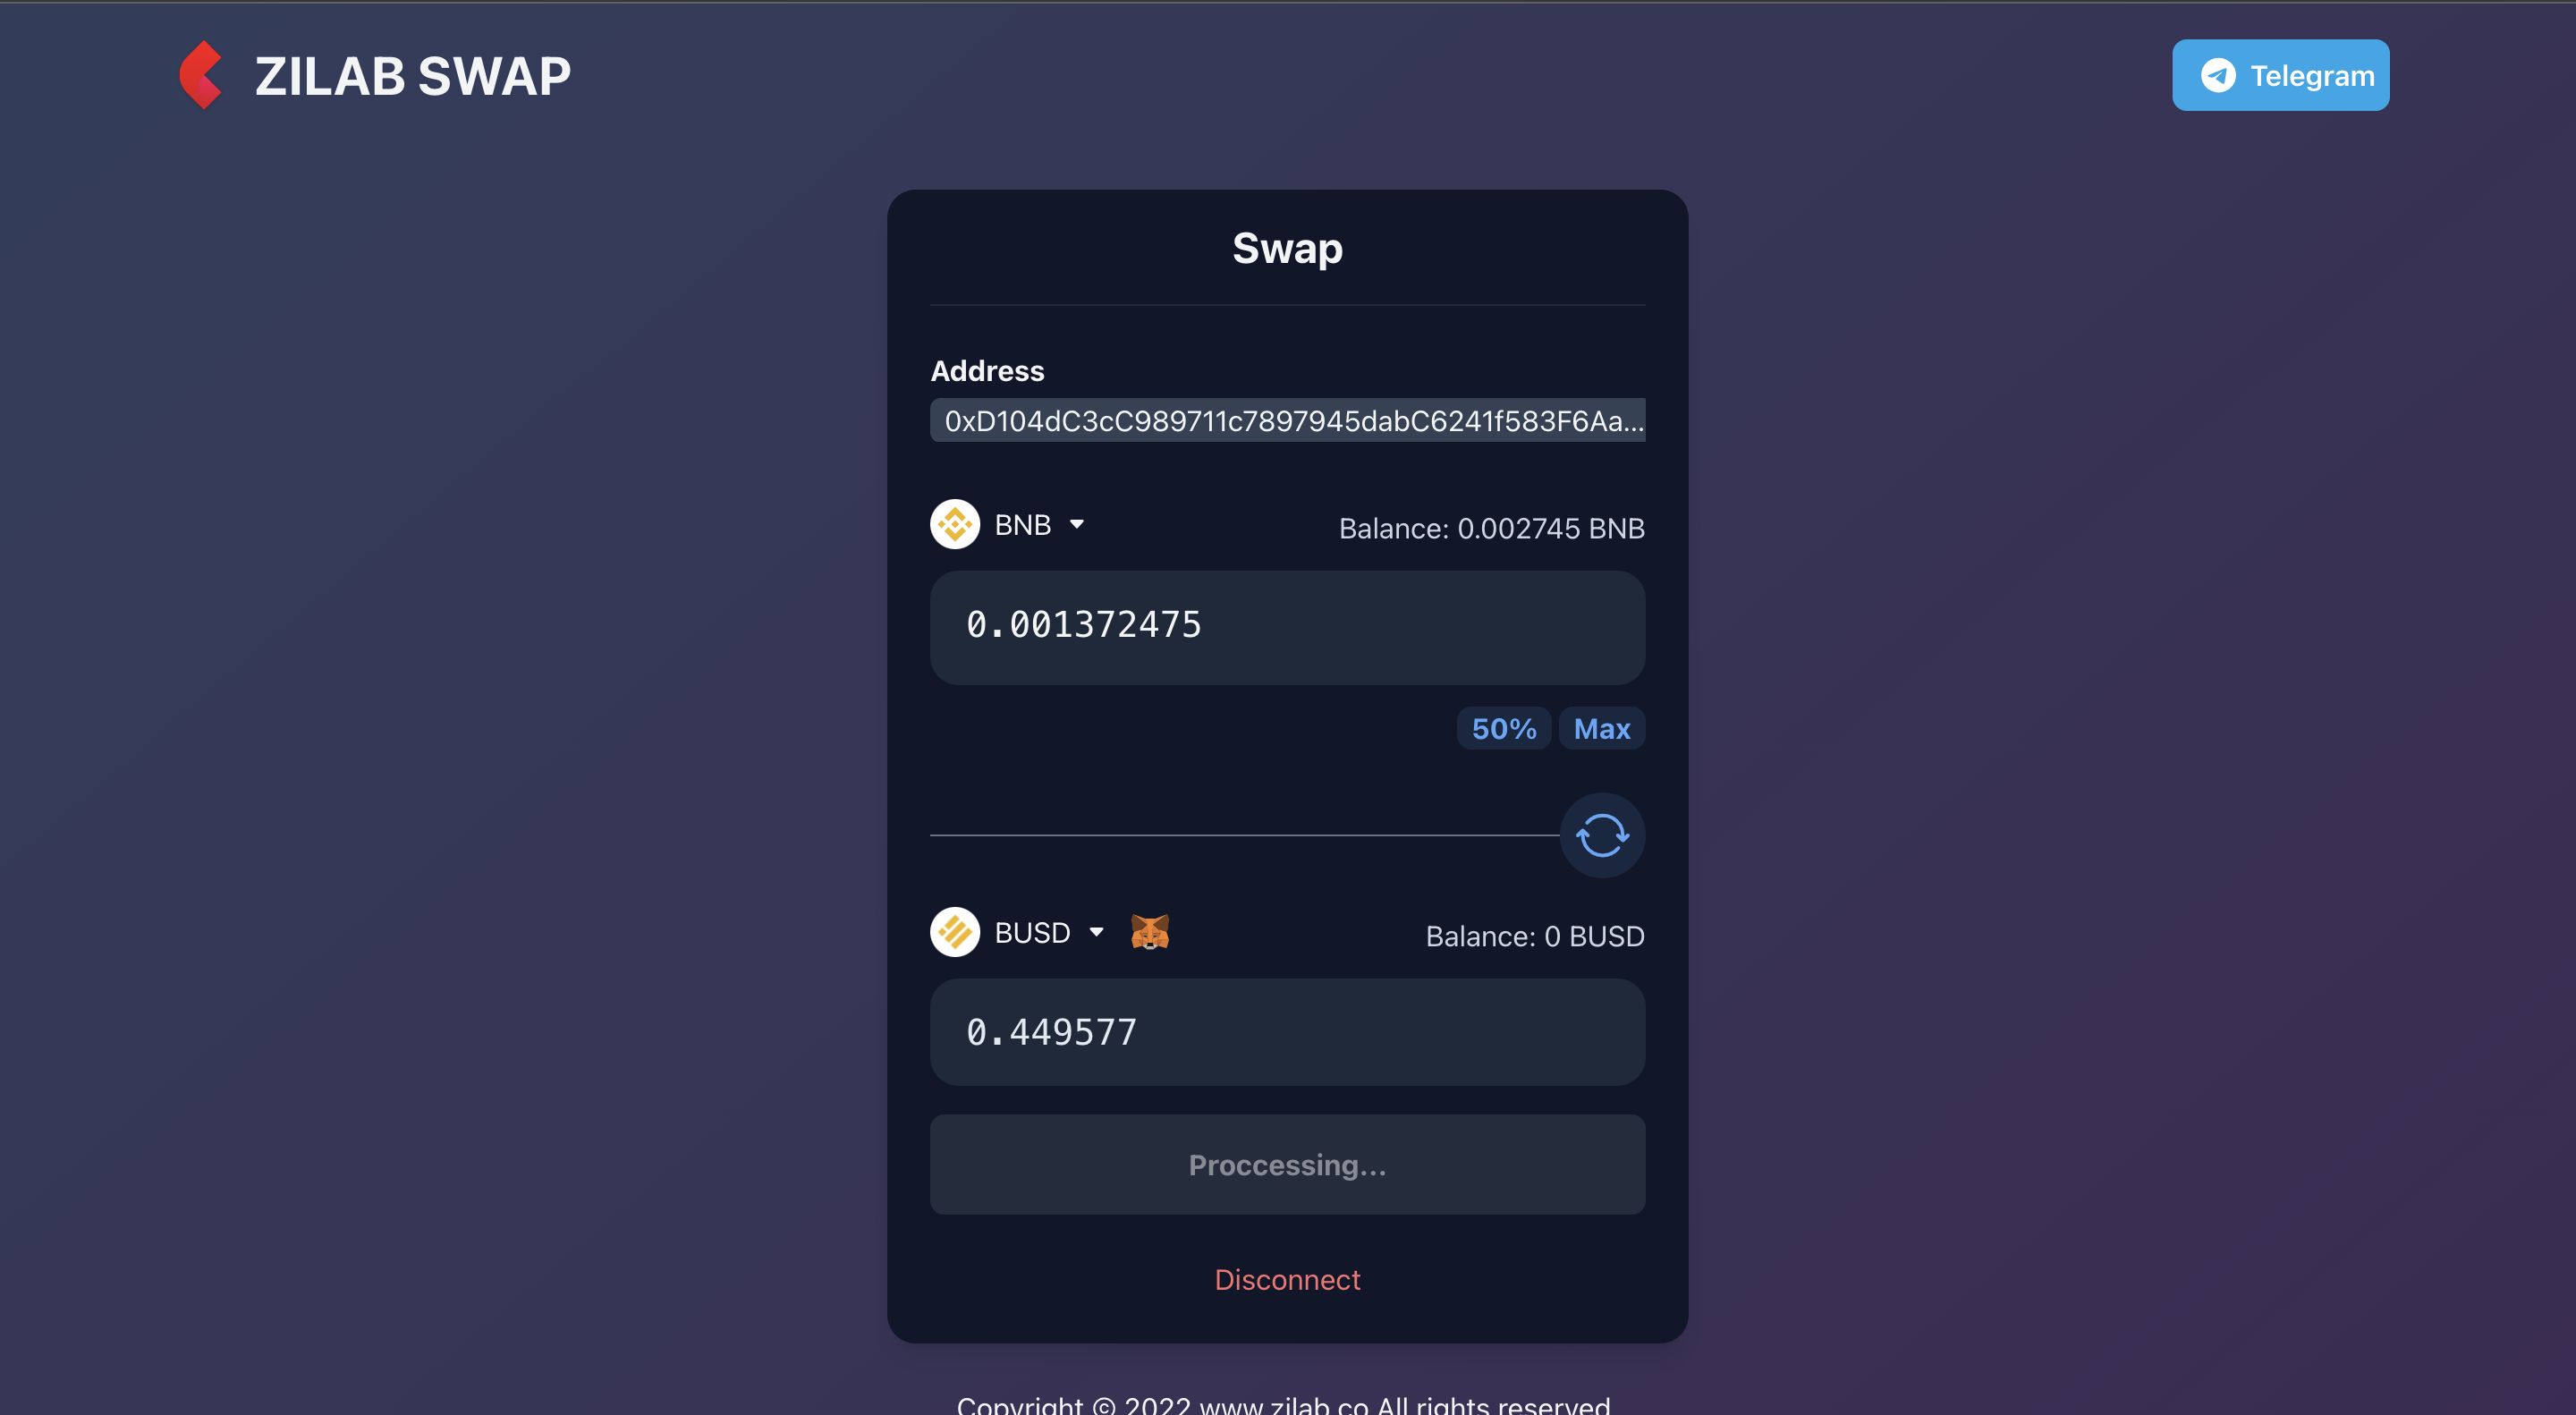Focus the BNB amount input field
The width and height of the screenshot is (2576, 1415).
[1287, 627]
